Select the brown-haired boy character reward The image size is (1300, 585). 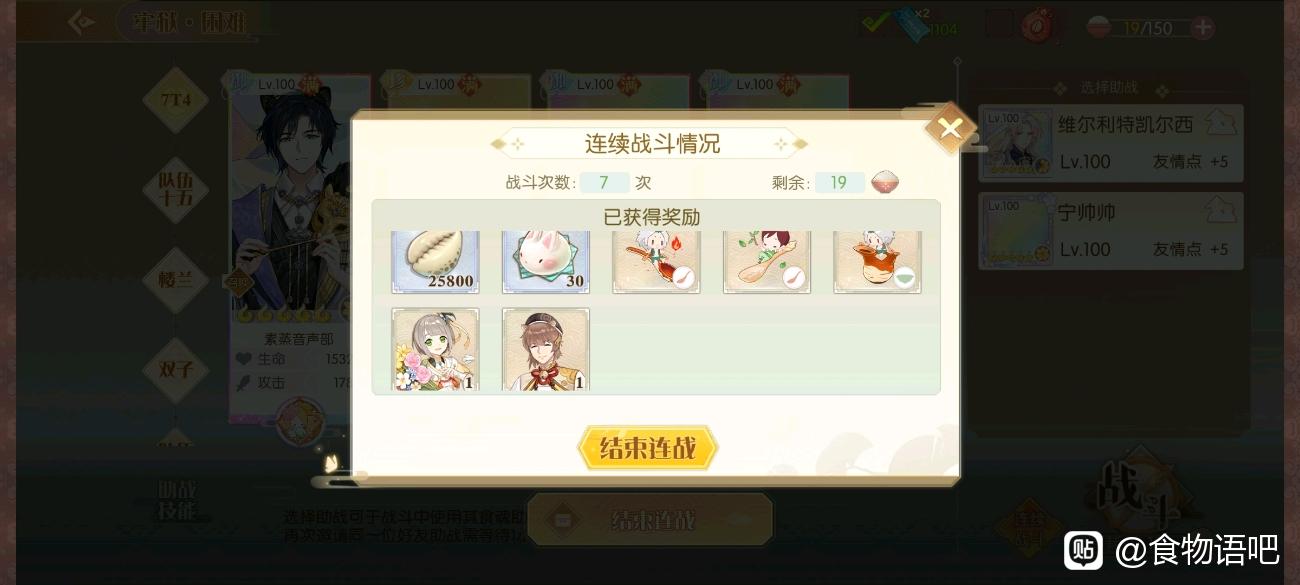coord(545,349)
